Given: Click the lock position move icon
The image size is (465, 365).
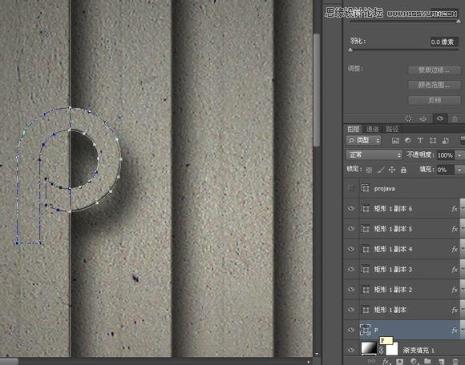Looking at the screenshot, I should coord(392,170).
